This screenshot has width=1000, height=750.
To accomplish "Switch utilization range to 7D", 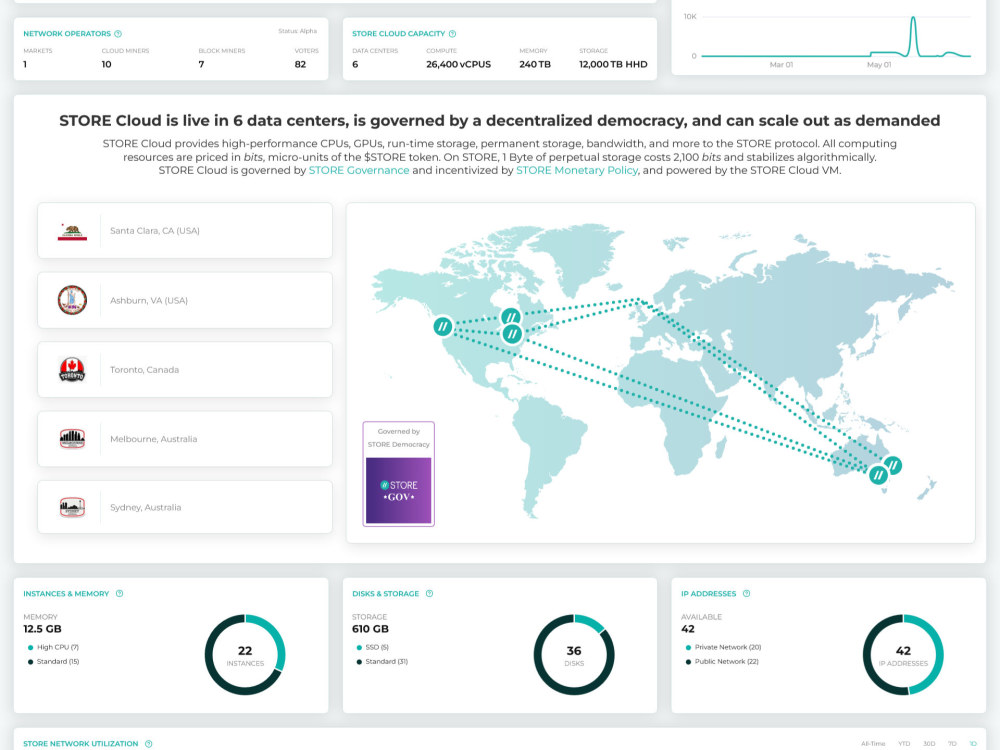I will (952, 744).
